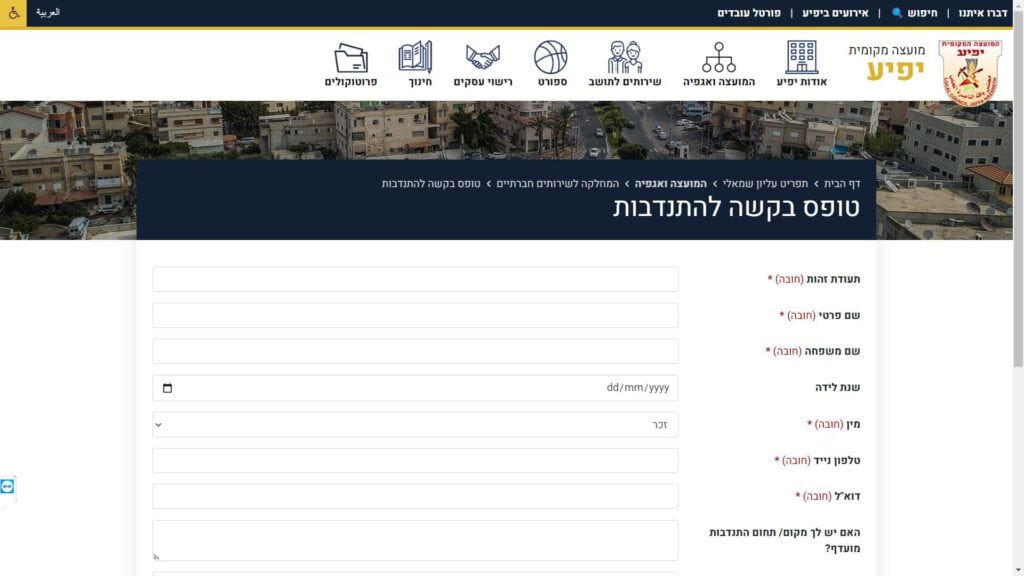Image resolution: width=1024 pixels, height=576 pixels.
Task: Click the יפיע council logo emblem
Action: pyautogui.click(x=968, y=72)
